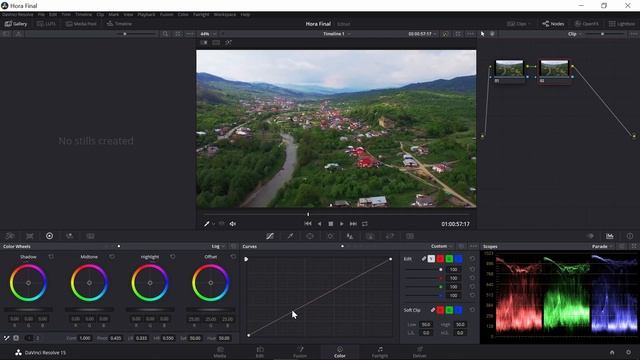Select the Motion Effects palette icon

[90, 236]
